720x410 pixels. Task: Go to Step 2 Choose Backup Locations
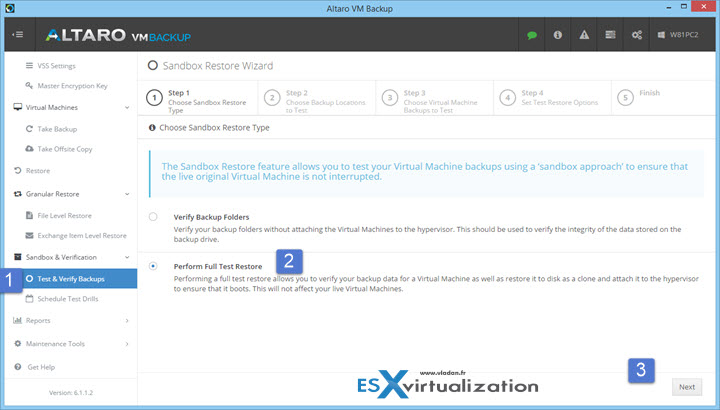(x=317, y=98)
